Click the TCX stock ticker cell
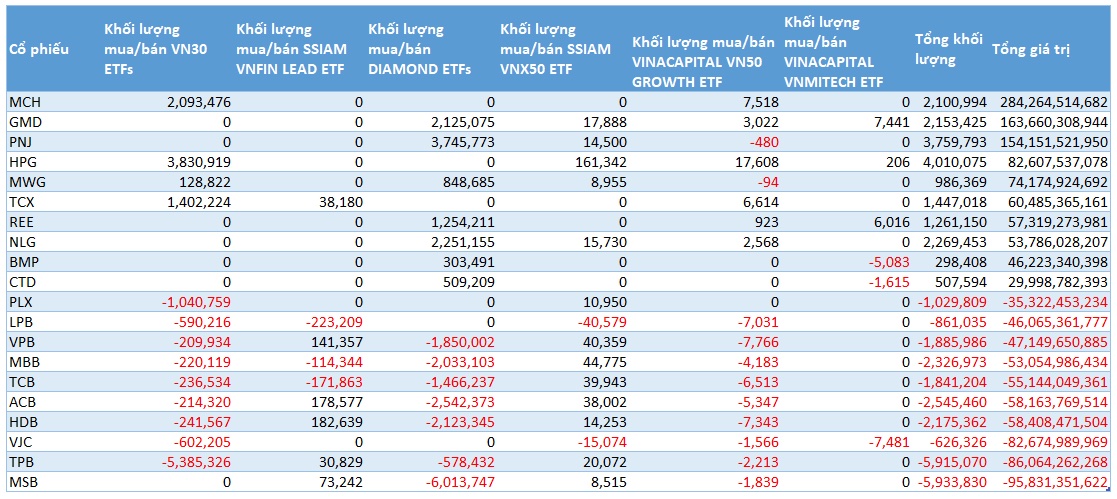The height and width of the screenshot is (499, 1117). [x=21, y=201]
